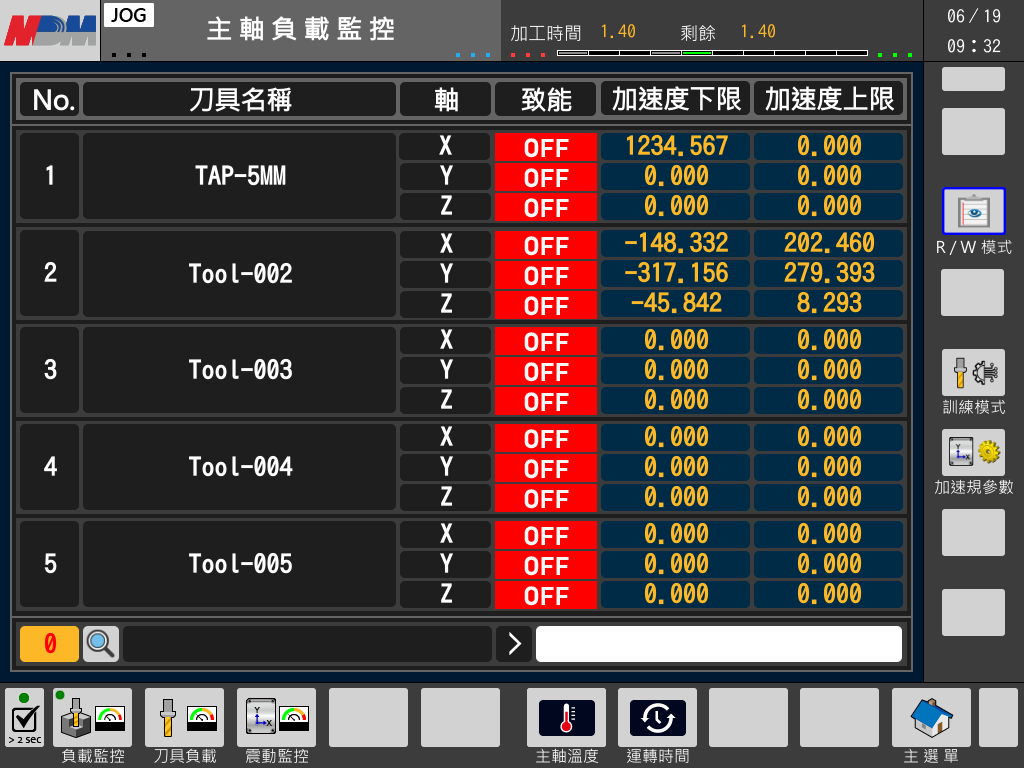
Task: Open 運轉時間 running time icon
Action: [657, 717]
